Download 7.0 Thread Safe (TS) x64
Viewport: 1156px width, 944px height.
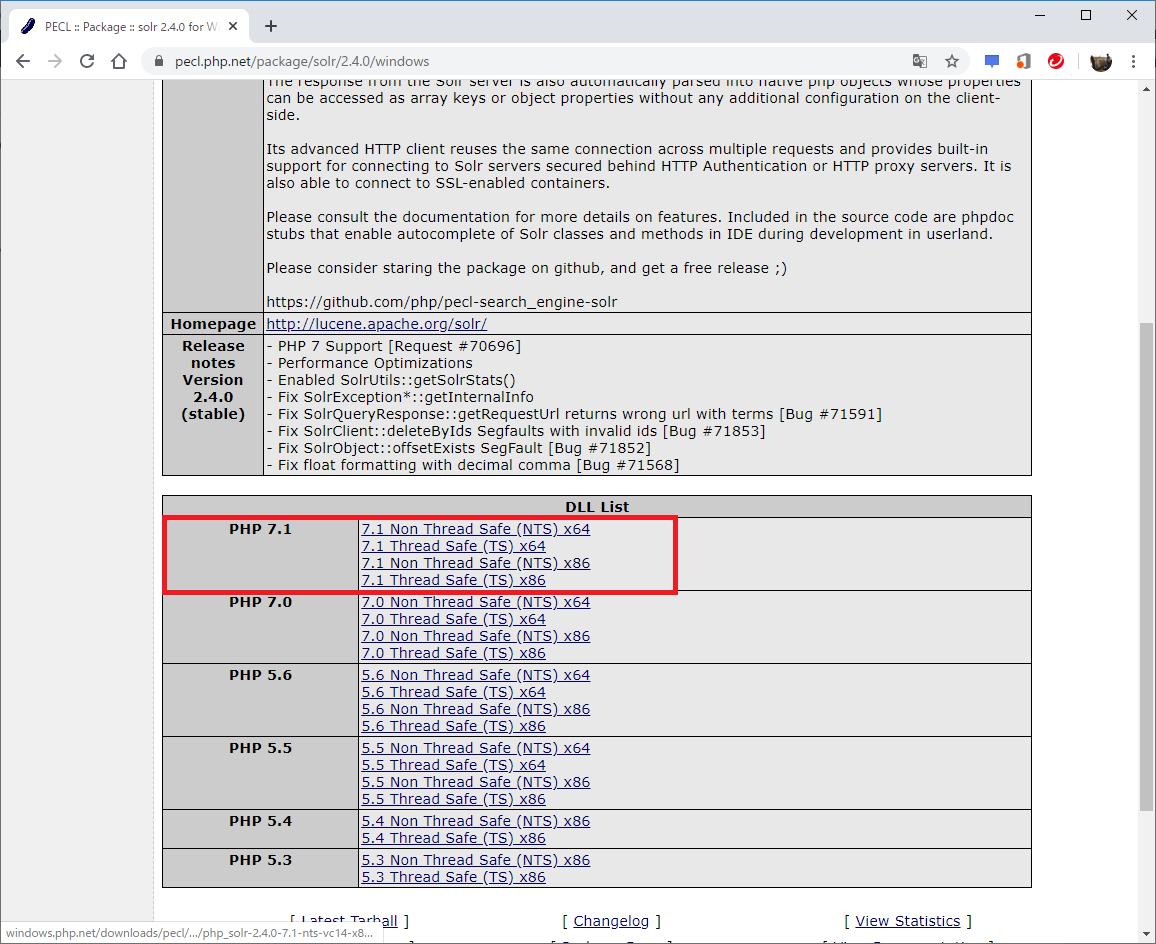click(453, 619)
